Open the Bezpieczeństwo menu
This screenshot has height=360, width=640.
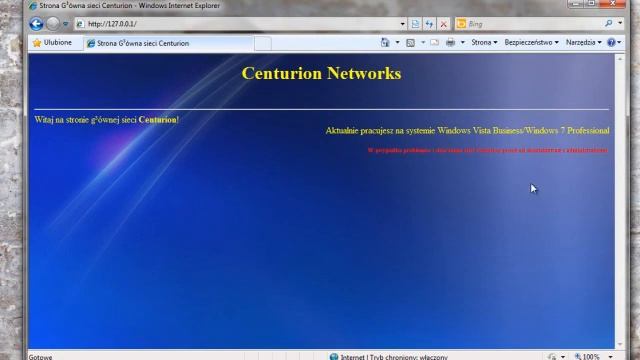(531, 42)
